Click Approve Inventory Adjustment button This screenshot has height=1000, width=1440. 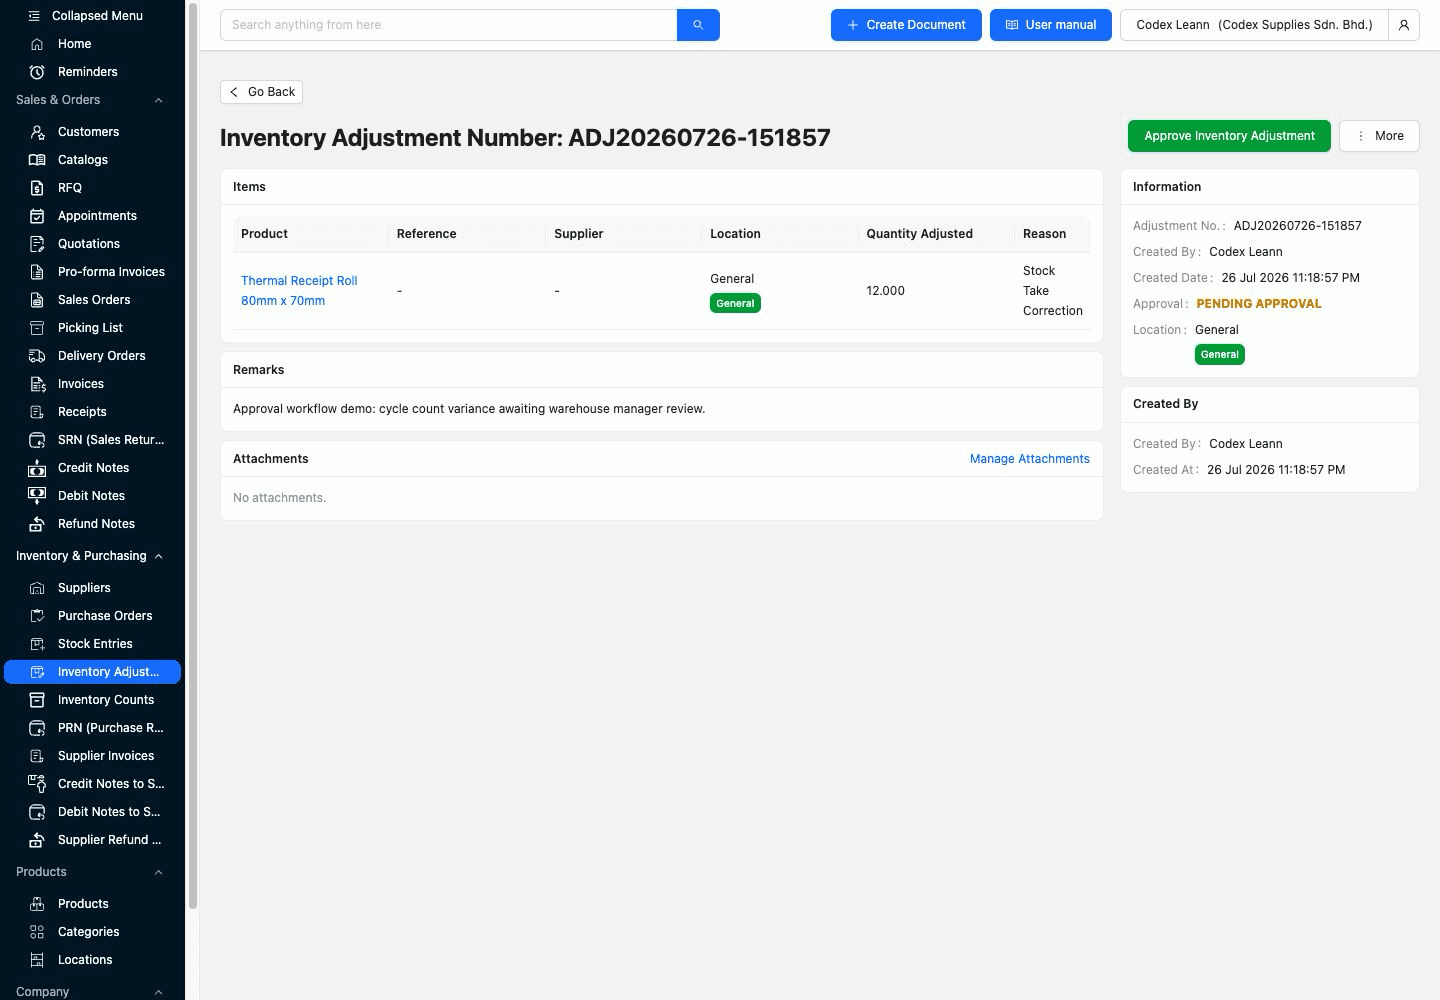pos(1229,136)
